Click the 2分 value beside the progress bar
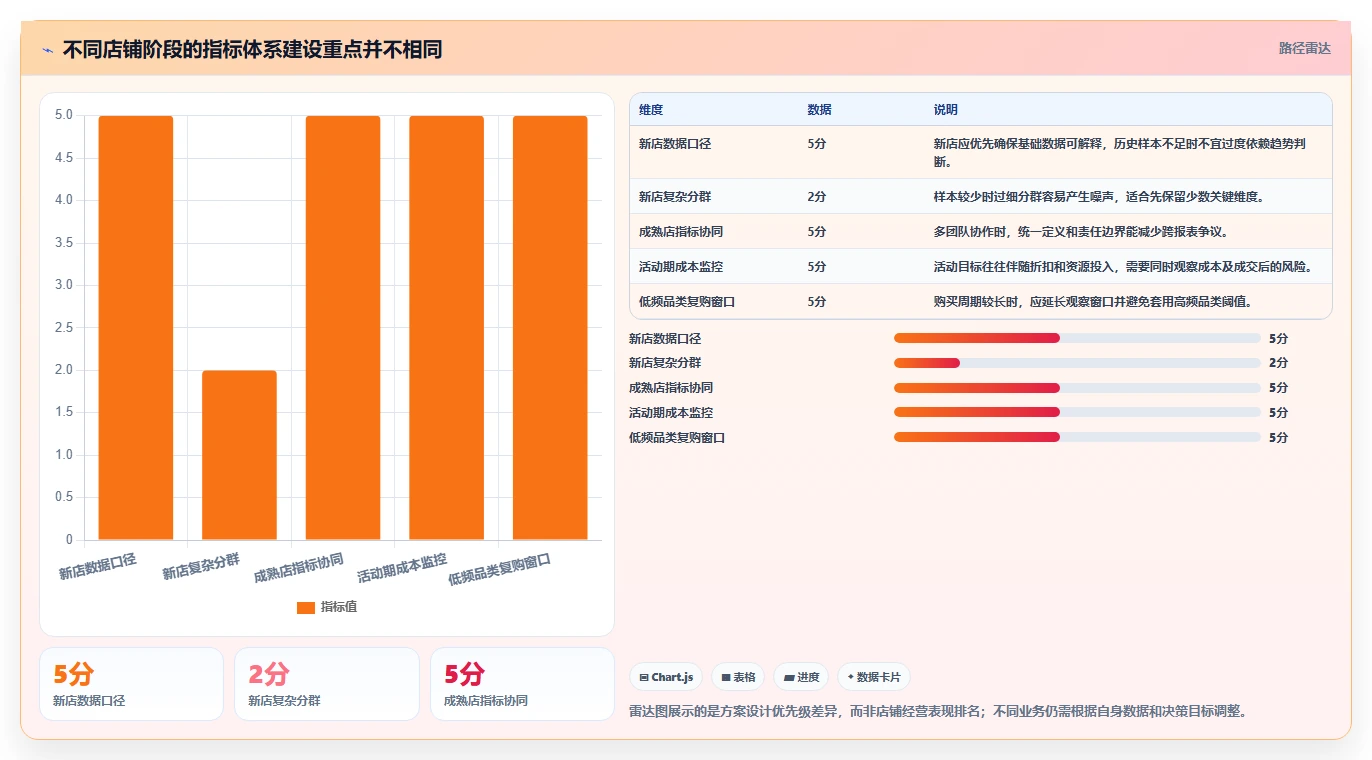Image resolution: width=1372 pixels, height=760 pixels. point(1278,363)
